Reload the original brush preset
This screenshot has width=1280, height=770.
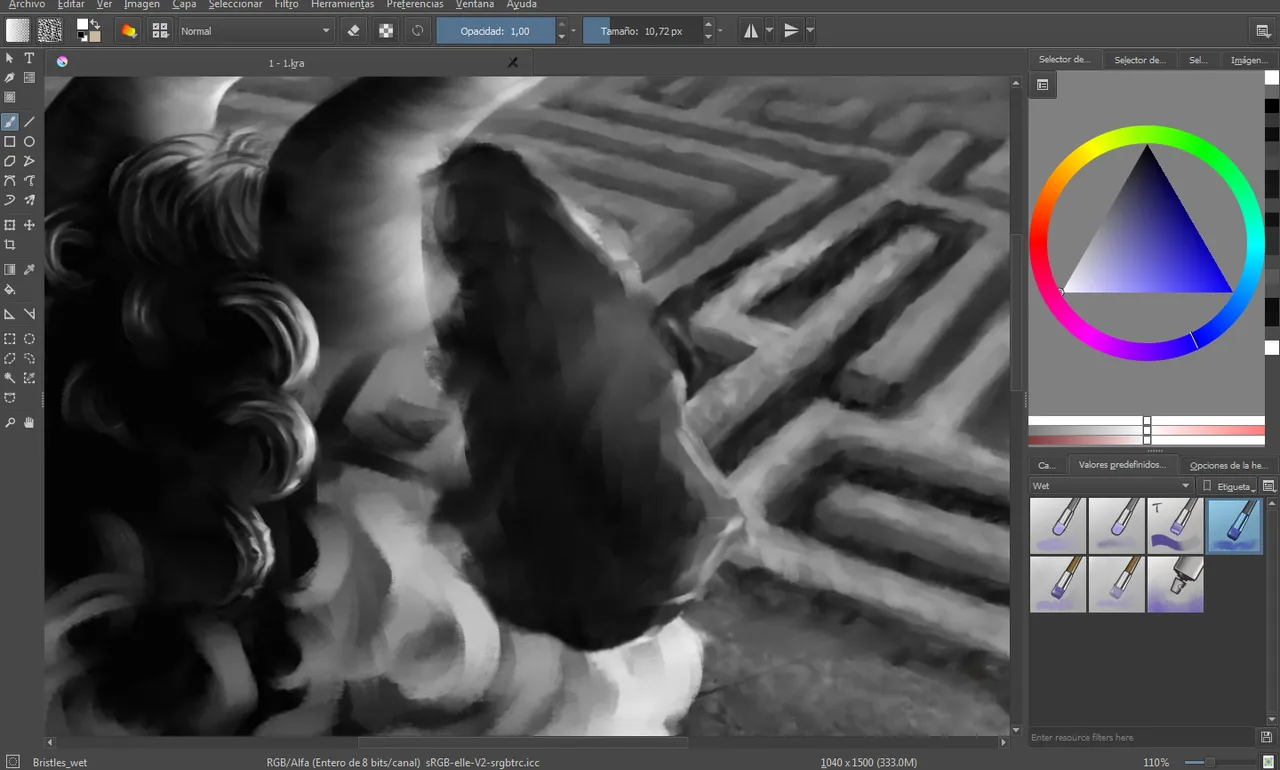[418, 31]
